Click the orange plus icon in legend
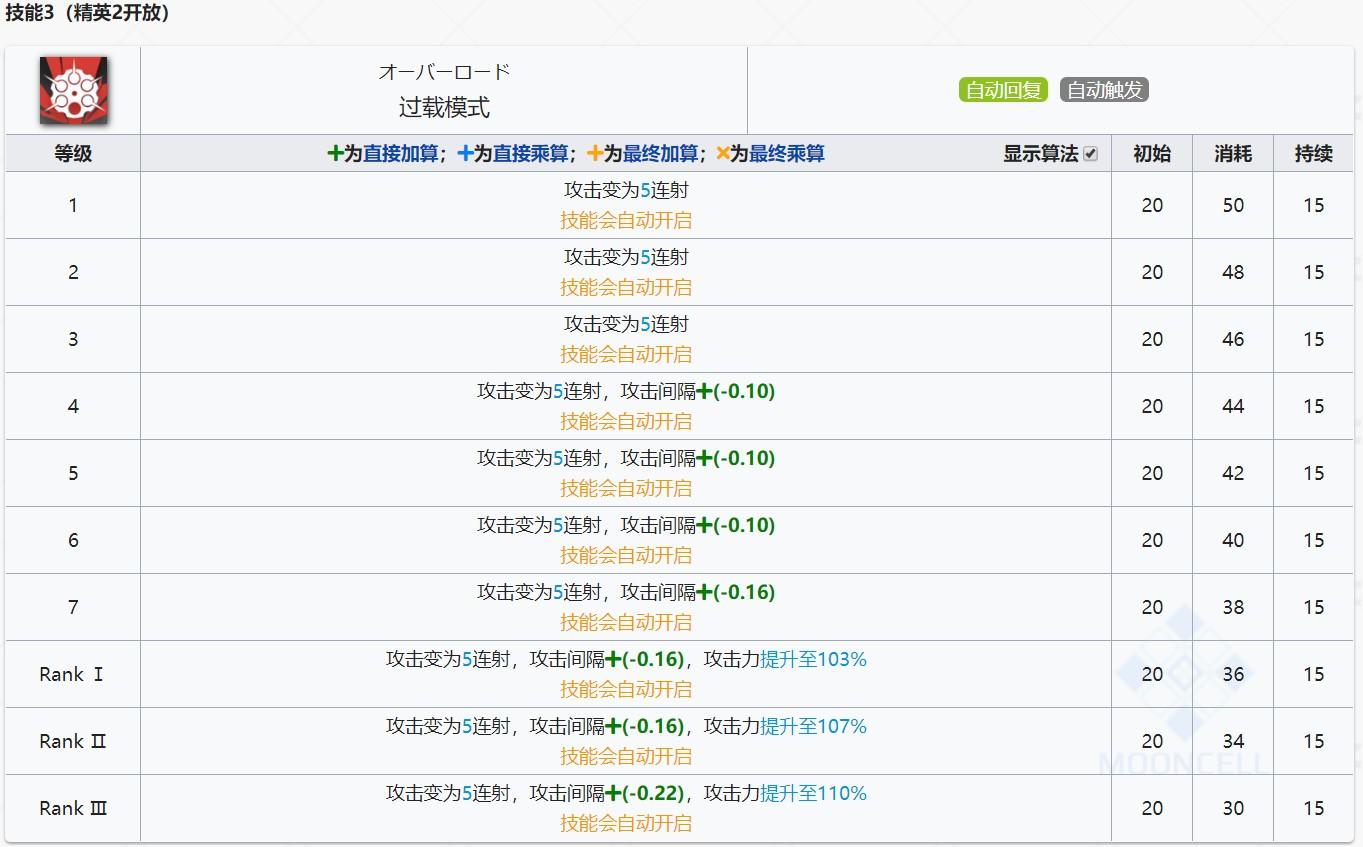Image resolution: width=1363 pixels, height=847 pixels. tap(595, 154)
